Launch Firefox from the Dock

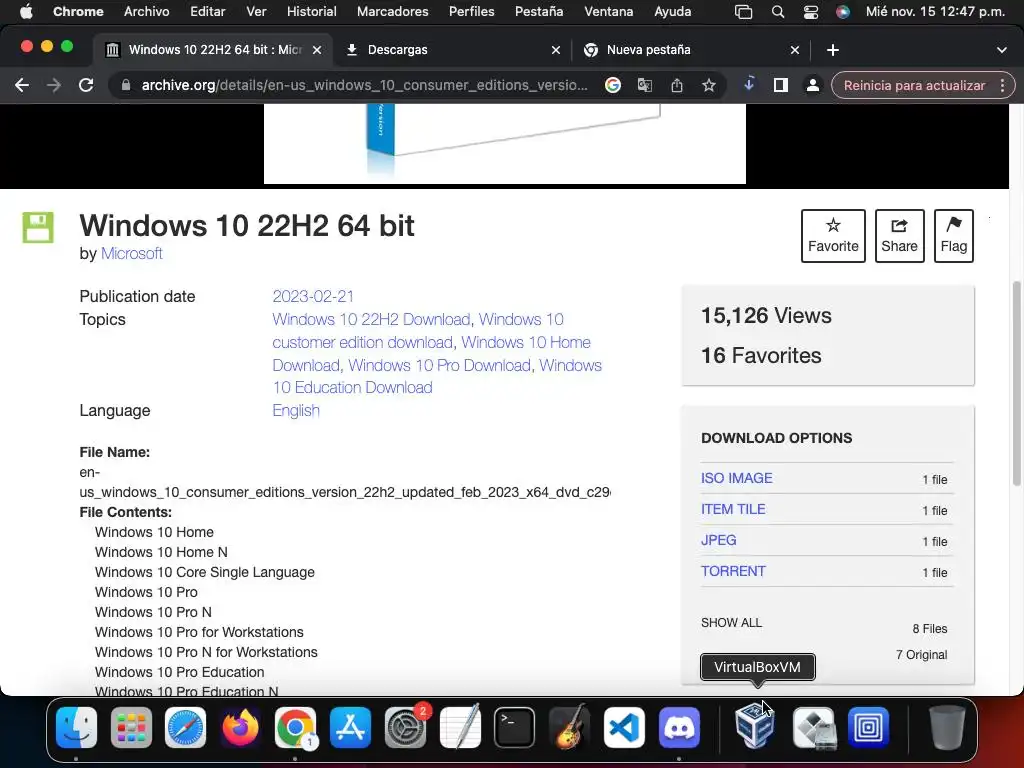[x=240, y=728]
